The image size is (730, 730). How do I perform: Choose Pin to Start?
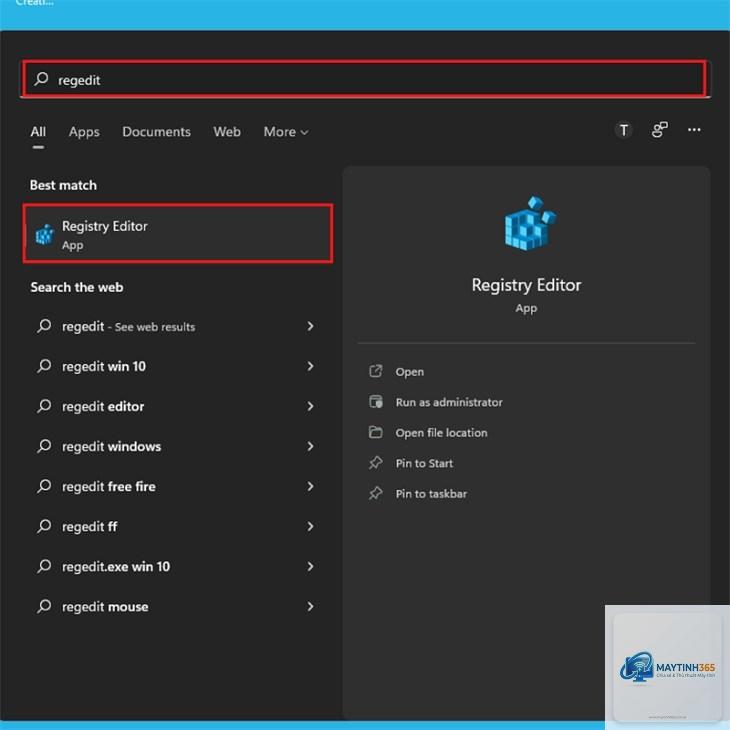click(x=424, y=463)
